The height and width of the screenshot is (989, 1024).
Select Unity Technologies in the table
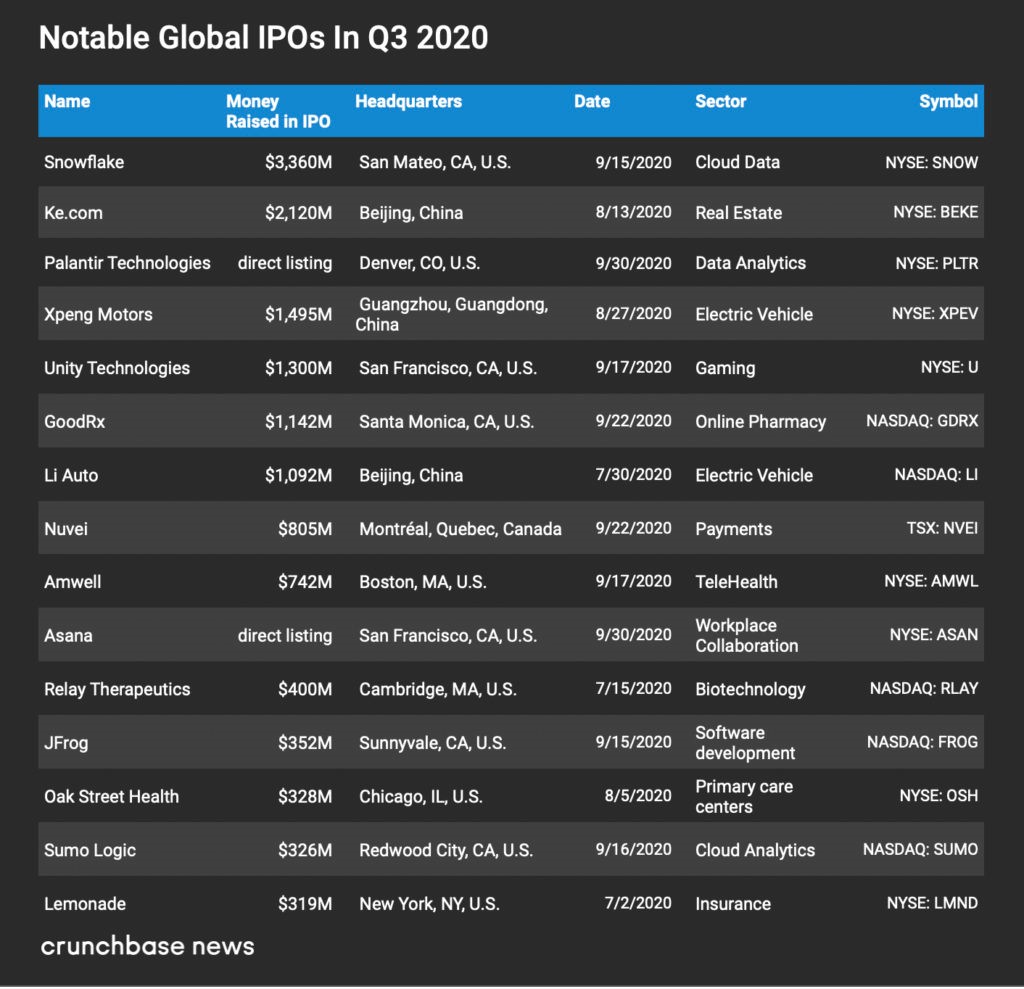[x=117, y=368]
